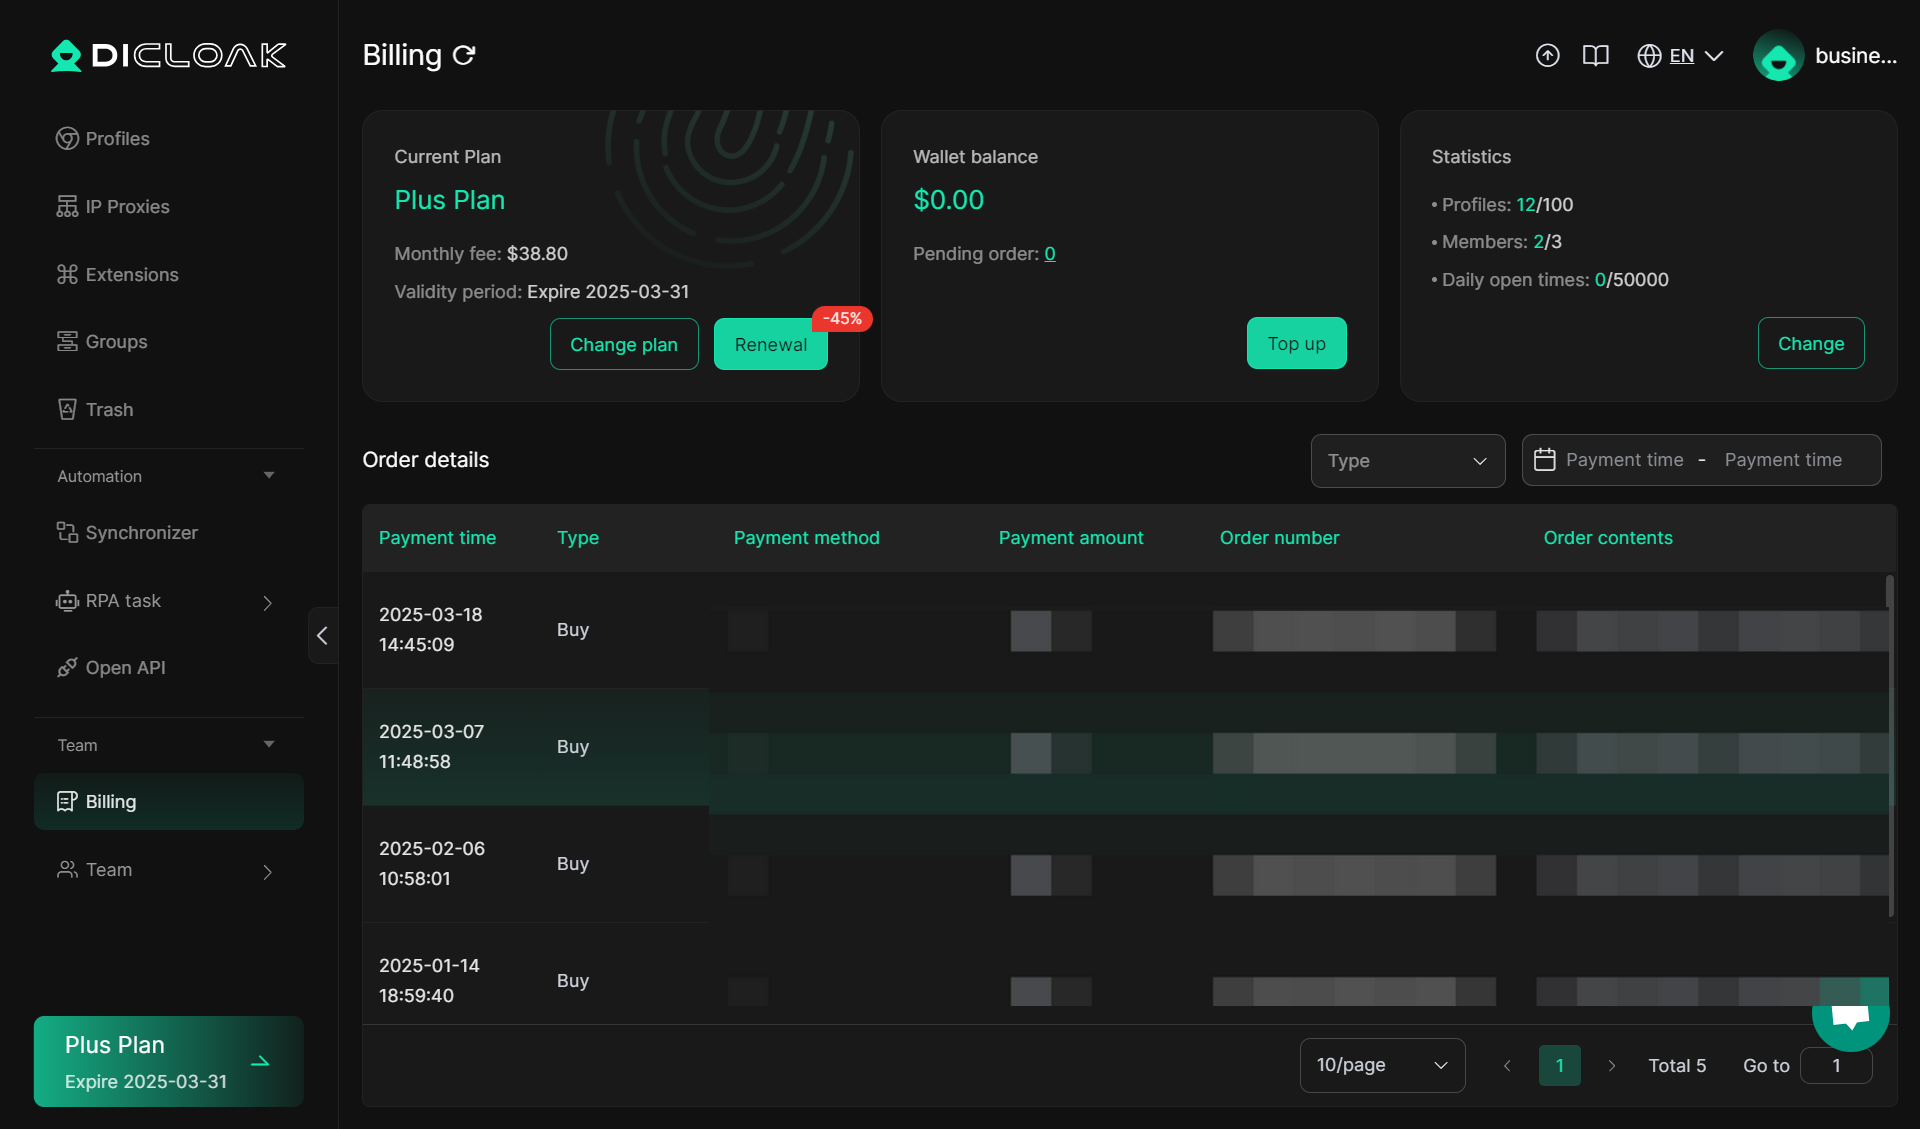Collapse sidebar with the left chevron handle
The width and height of the screenshot is (1920, 1129).
(x=322, y=635)
